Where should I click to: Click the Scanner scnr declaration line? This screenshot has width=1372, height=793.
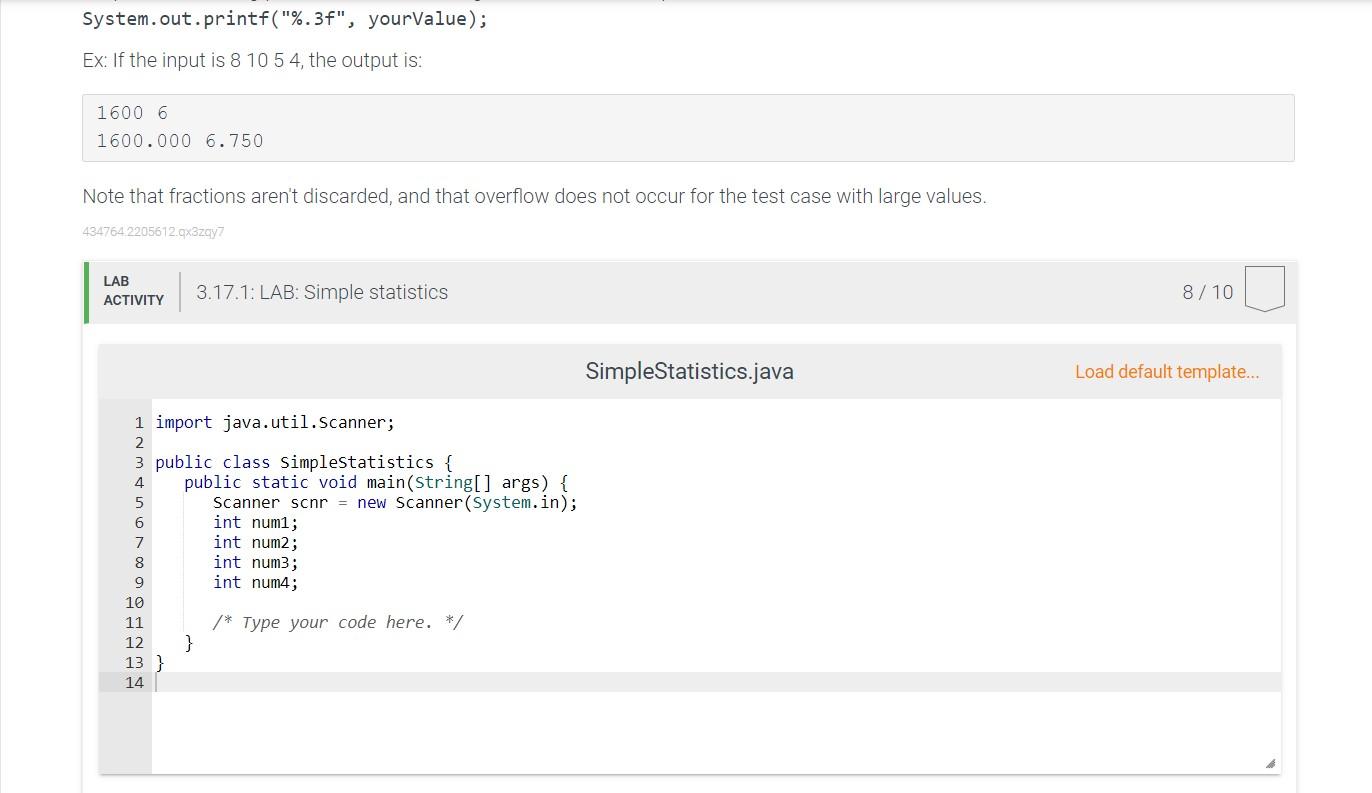point(394,502)
